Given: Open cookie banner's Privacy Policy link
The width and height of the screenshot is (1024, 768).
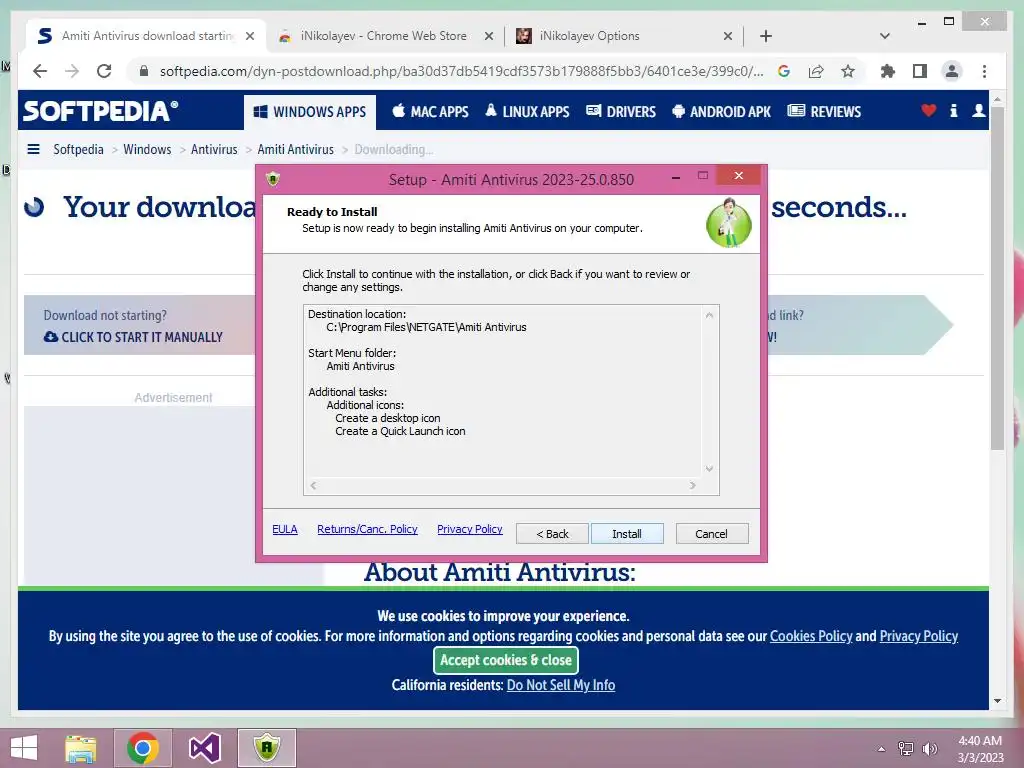Looking at the screenshot, I should (x=919, y=636).
